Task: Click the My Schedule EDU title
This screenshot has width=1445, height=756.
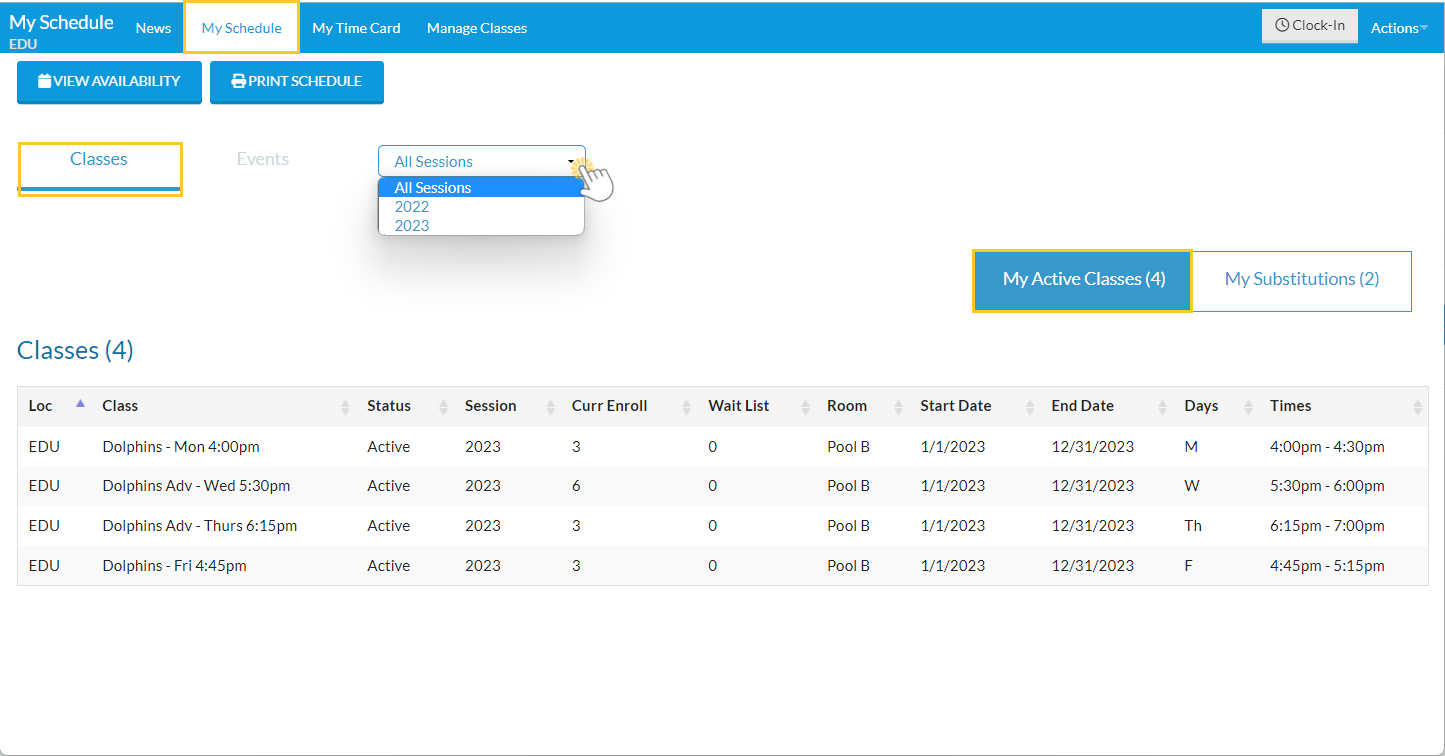Action: click(x=61, y=30)
